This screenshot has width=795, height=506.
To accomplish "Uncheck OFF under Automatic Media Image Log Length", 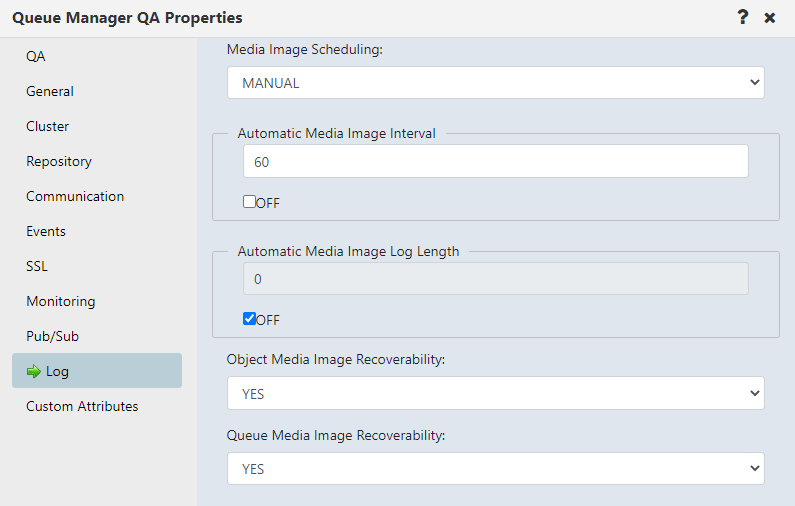I will coord(249,318).
